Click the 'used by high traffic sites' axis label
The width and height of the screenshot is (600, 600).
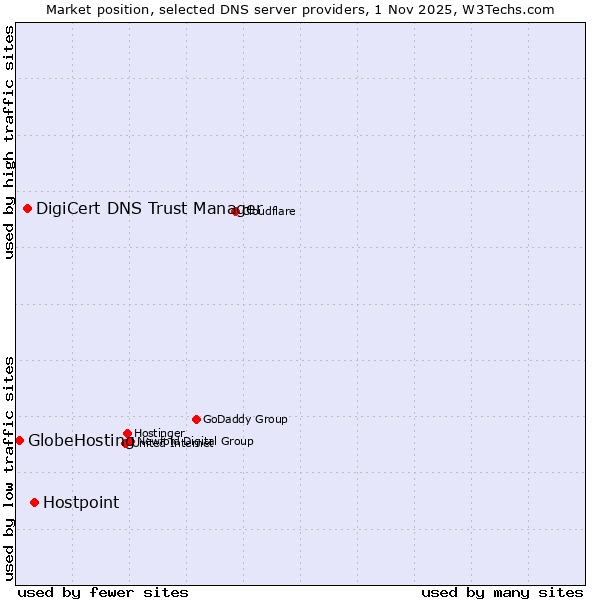[10, 142]
